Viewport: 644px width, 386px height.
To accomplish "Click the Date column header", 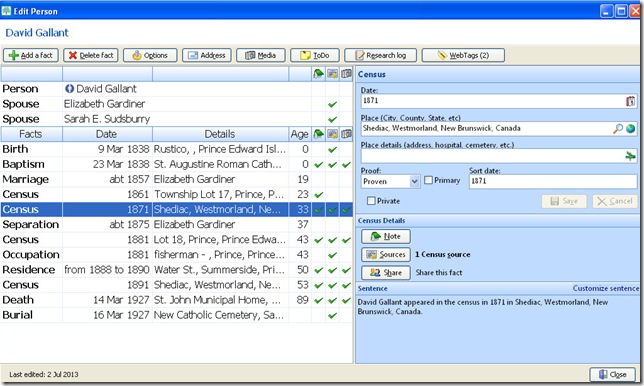I will point(107,134).
